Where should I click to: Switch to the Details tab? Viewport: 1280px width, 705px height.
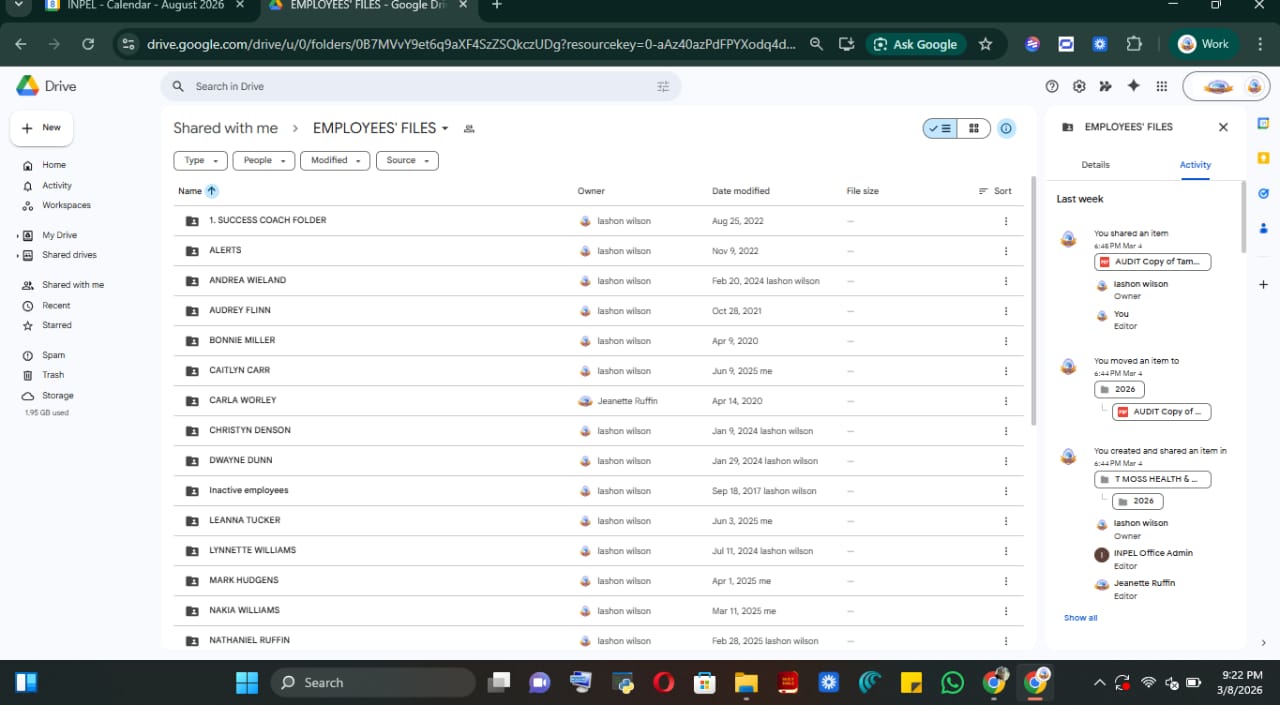click(1095, 165)
